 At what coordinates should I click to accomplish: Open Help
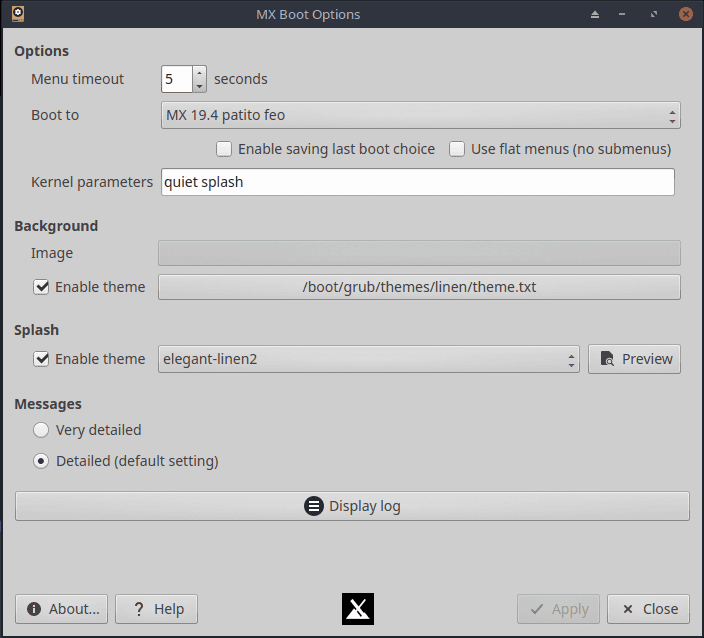pos(156,609)
